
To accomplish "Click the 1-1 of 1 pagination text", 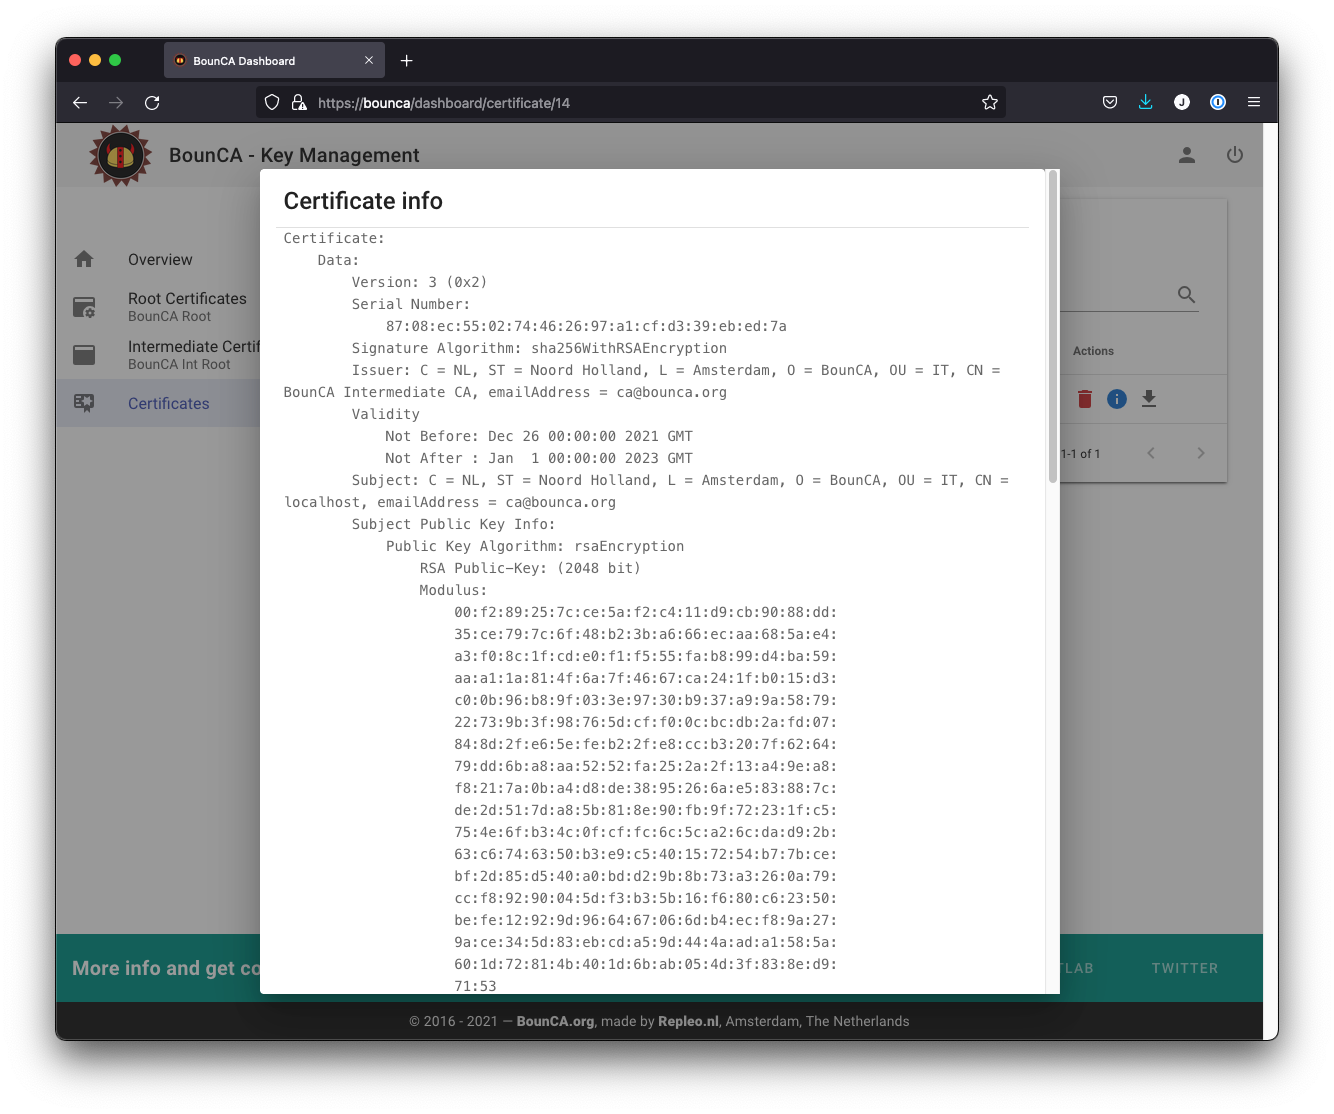I will pos(1080,454).
